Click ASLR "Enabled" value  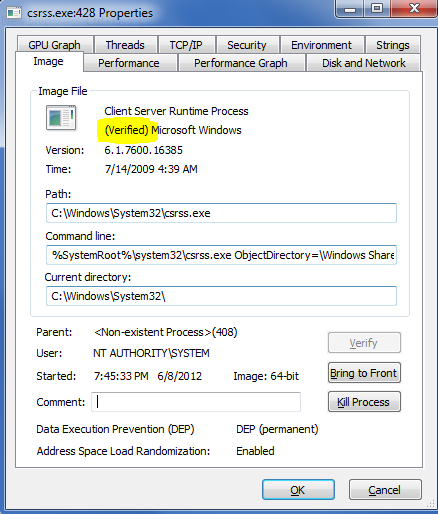(x=255, y=451)
